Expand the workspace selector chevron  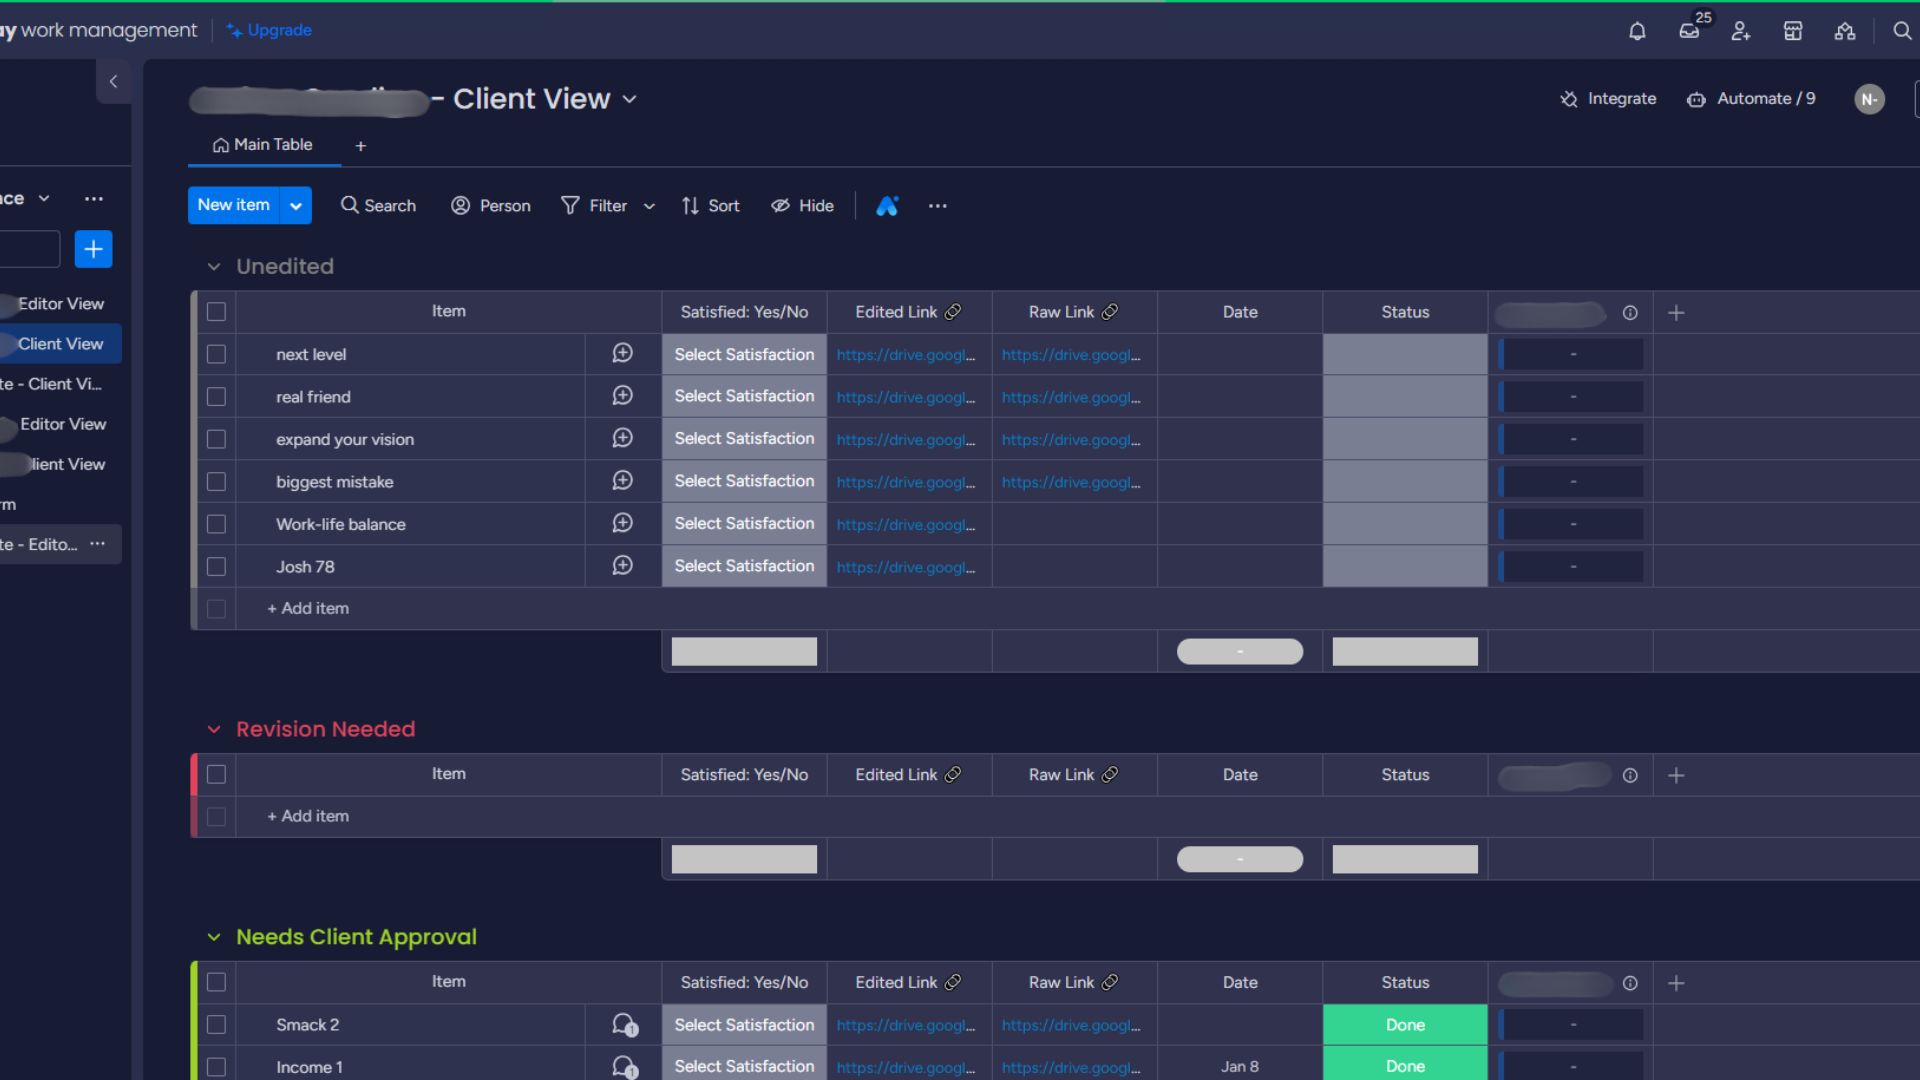point(44,198)
